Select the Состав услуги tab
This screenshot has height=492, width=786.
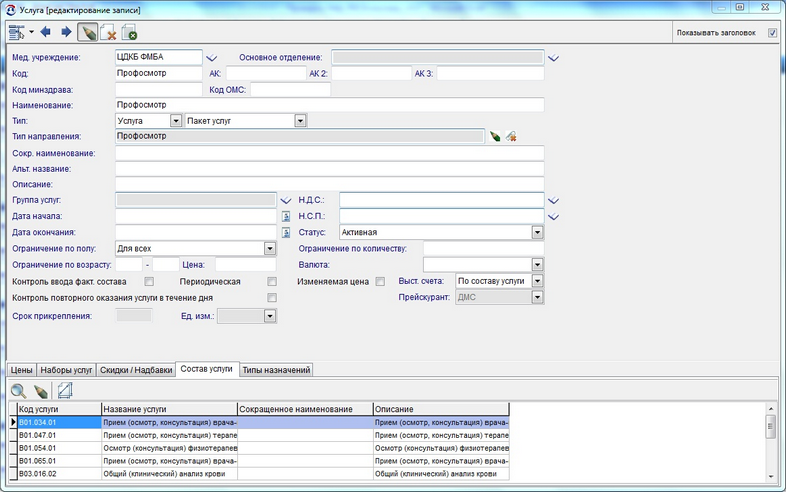(207, 369)
